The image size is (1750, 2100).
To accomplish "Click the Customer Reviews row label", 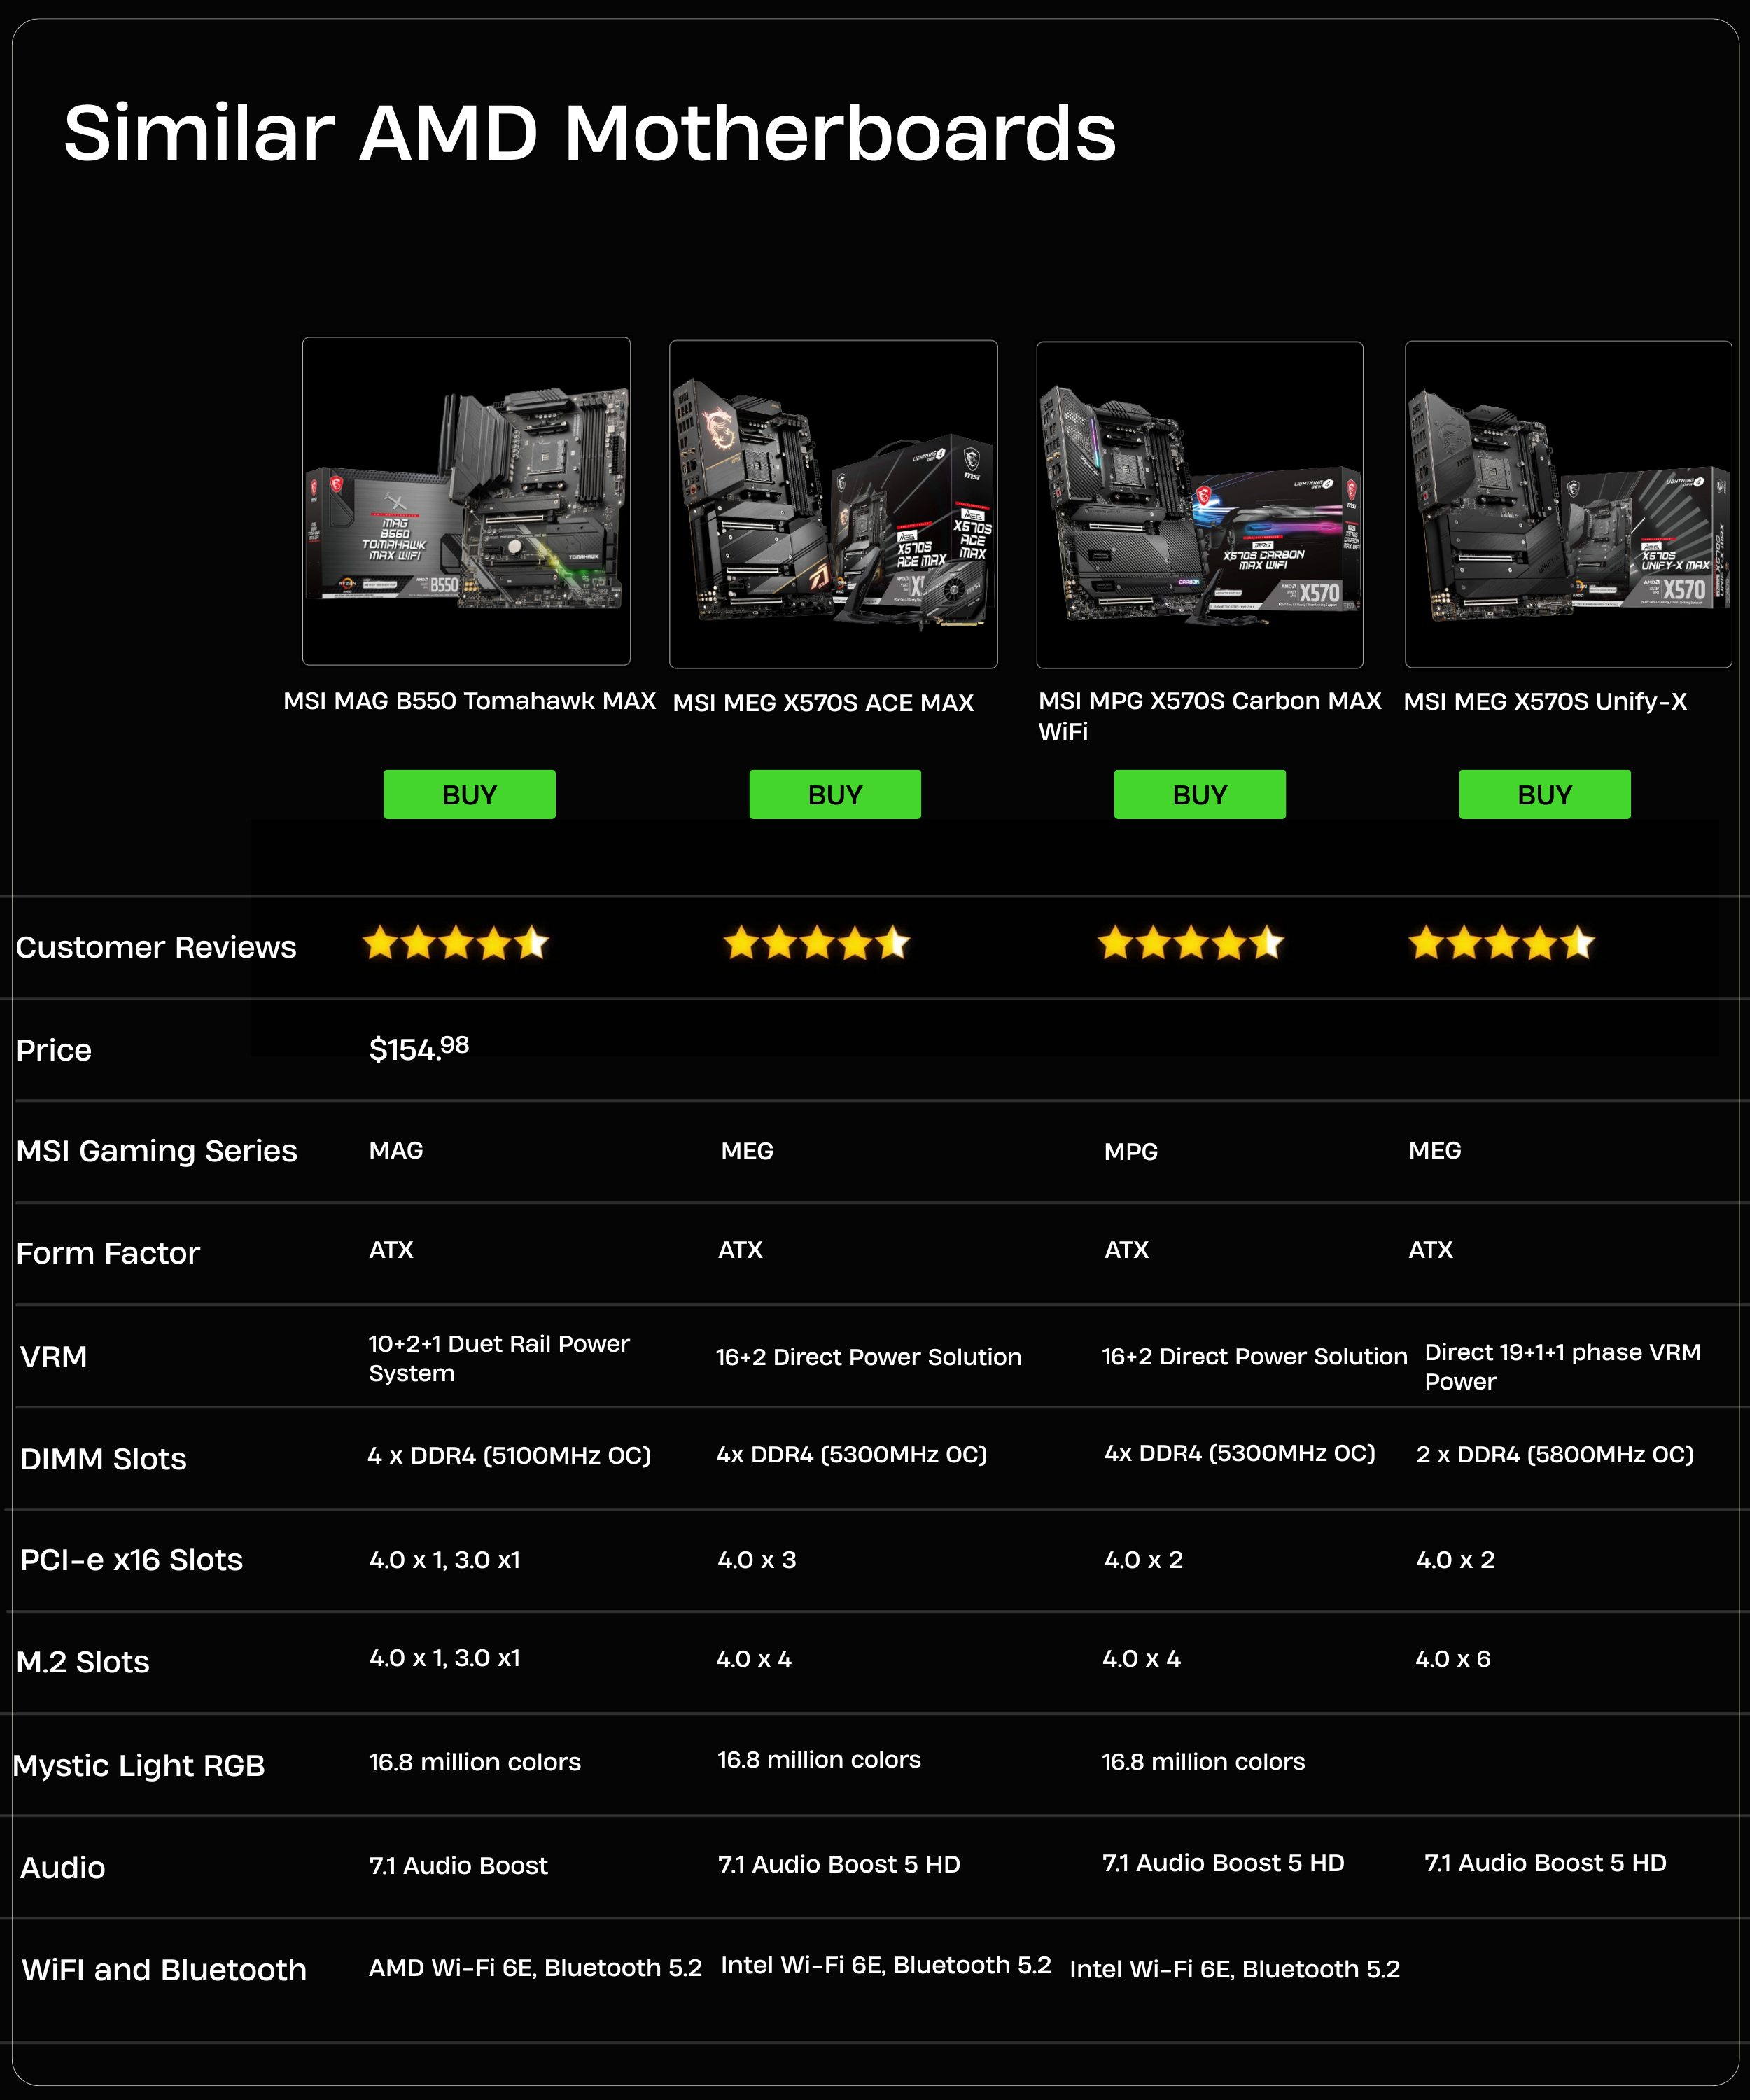I will (156, 947).
